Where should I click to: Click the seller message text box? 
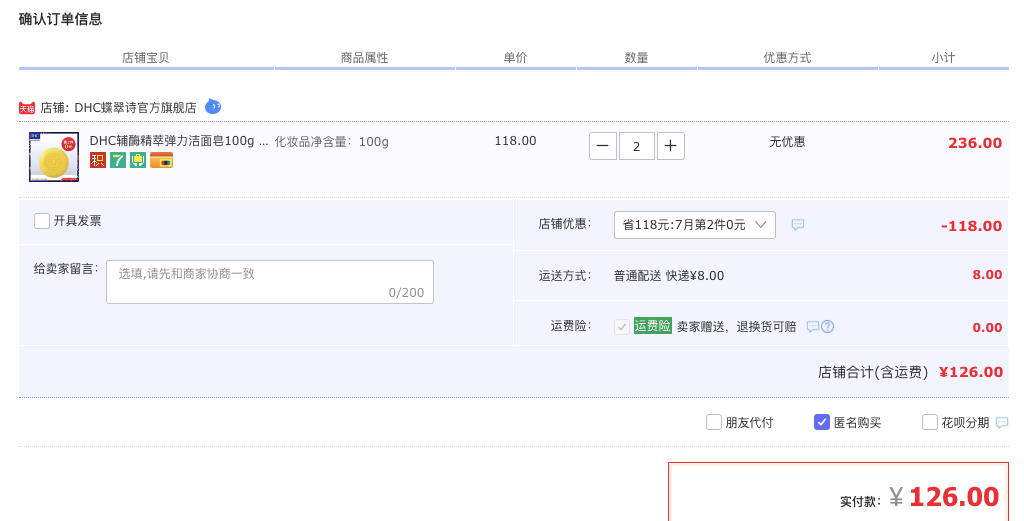[270, 282]
